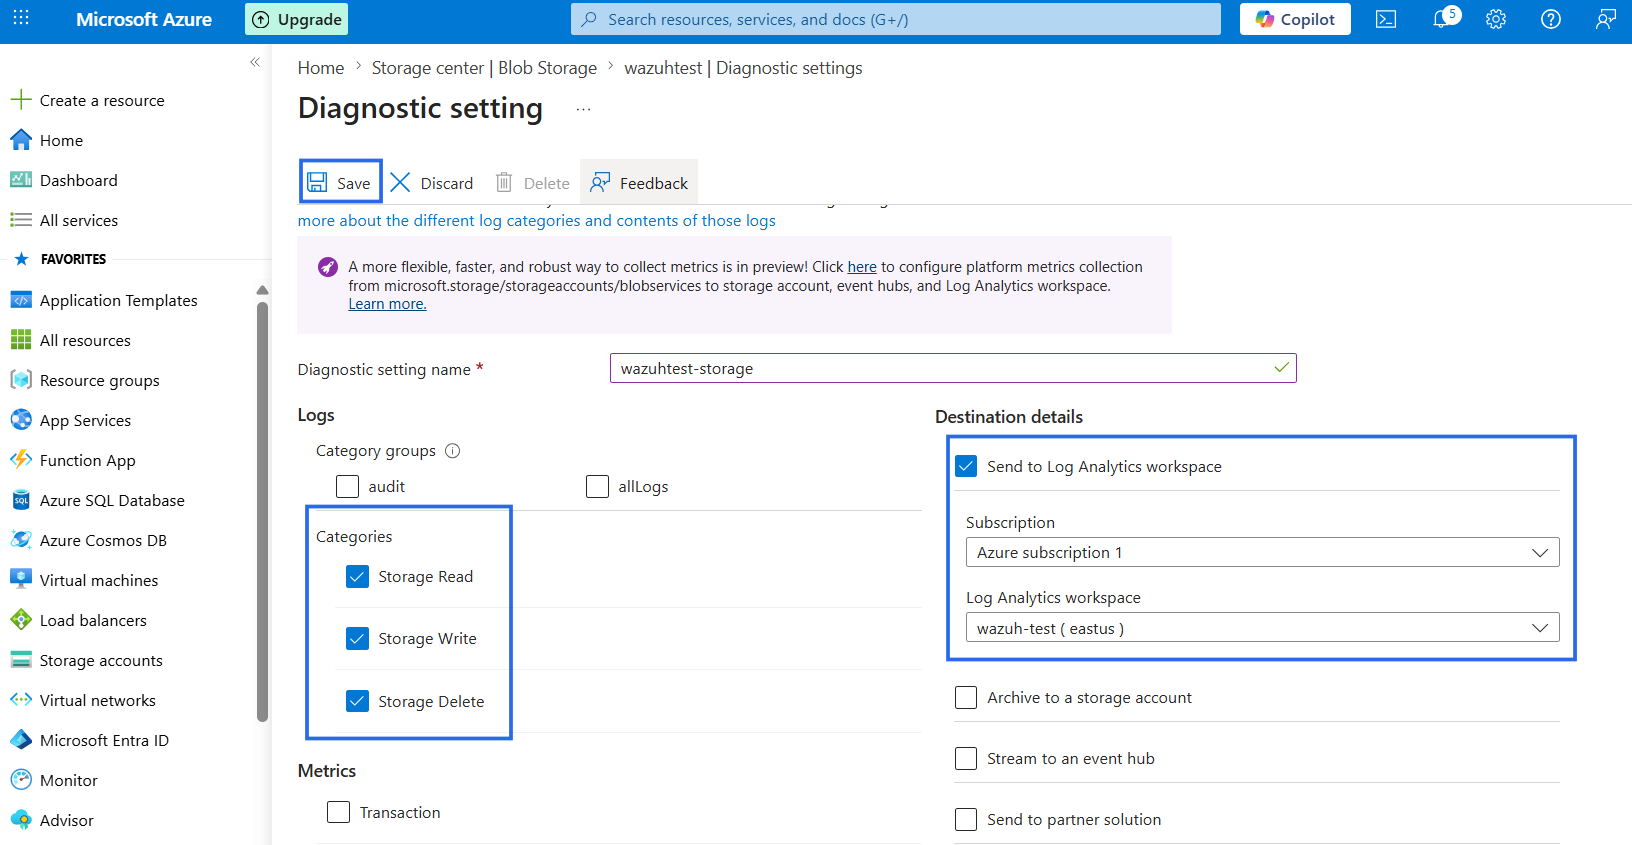
Task: Click Storage accounts icon
Action: click(21, 660)
